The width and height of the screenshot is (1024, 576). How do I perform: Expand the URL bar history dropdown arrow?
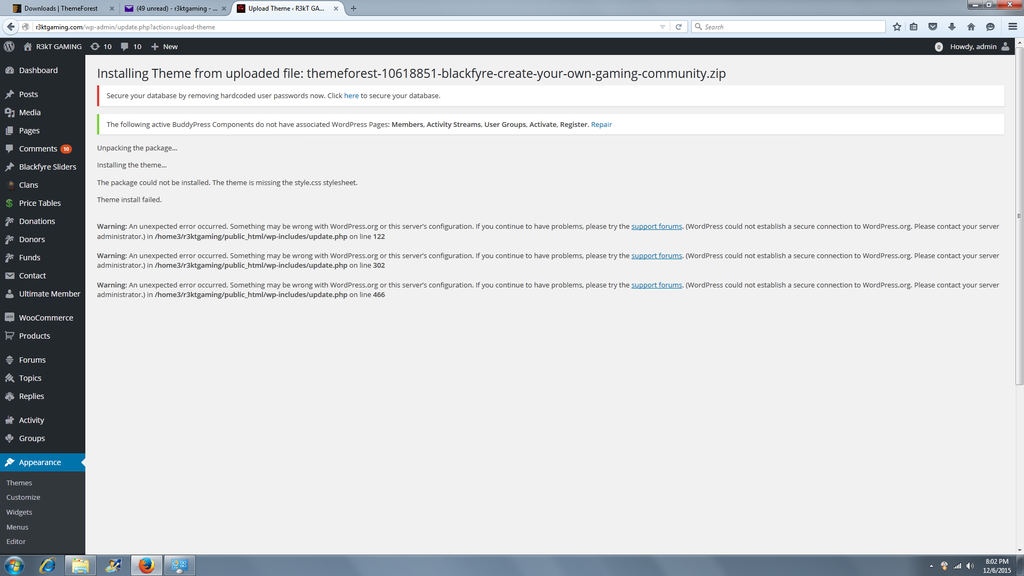pyautogui.click(x=662, y=27)
